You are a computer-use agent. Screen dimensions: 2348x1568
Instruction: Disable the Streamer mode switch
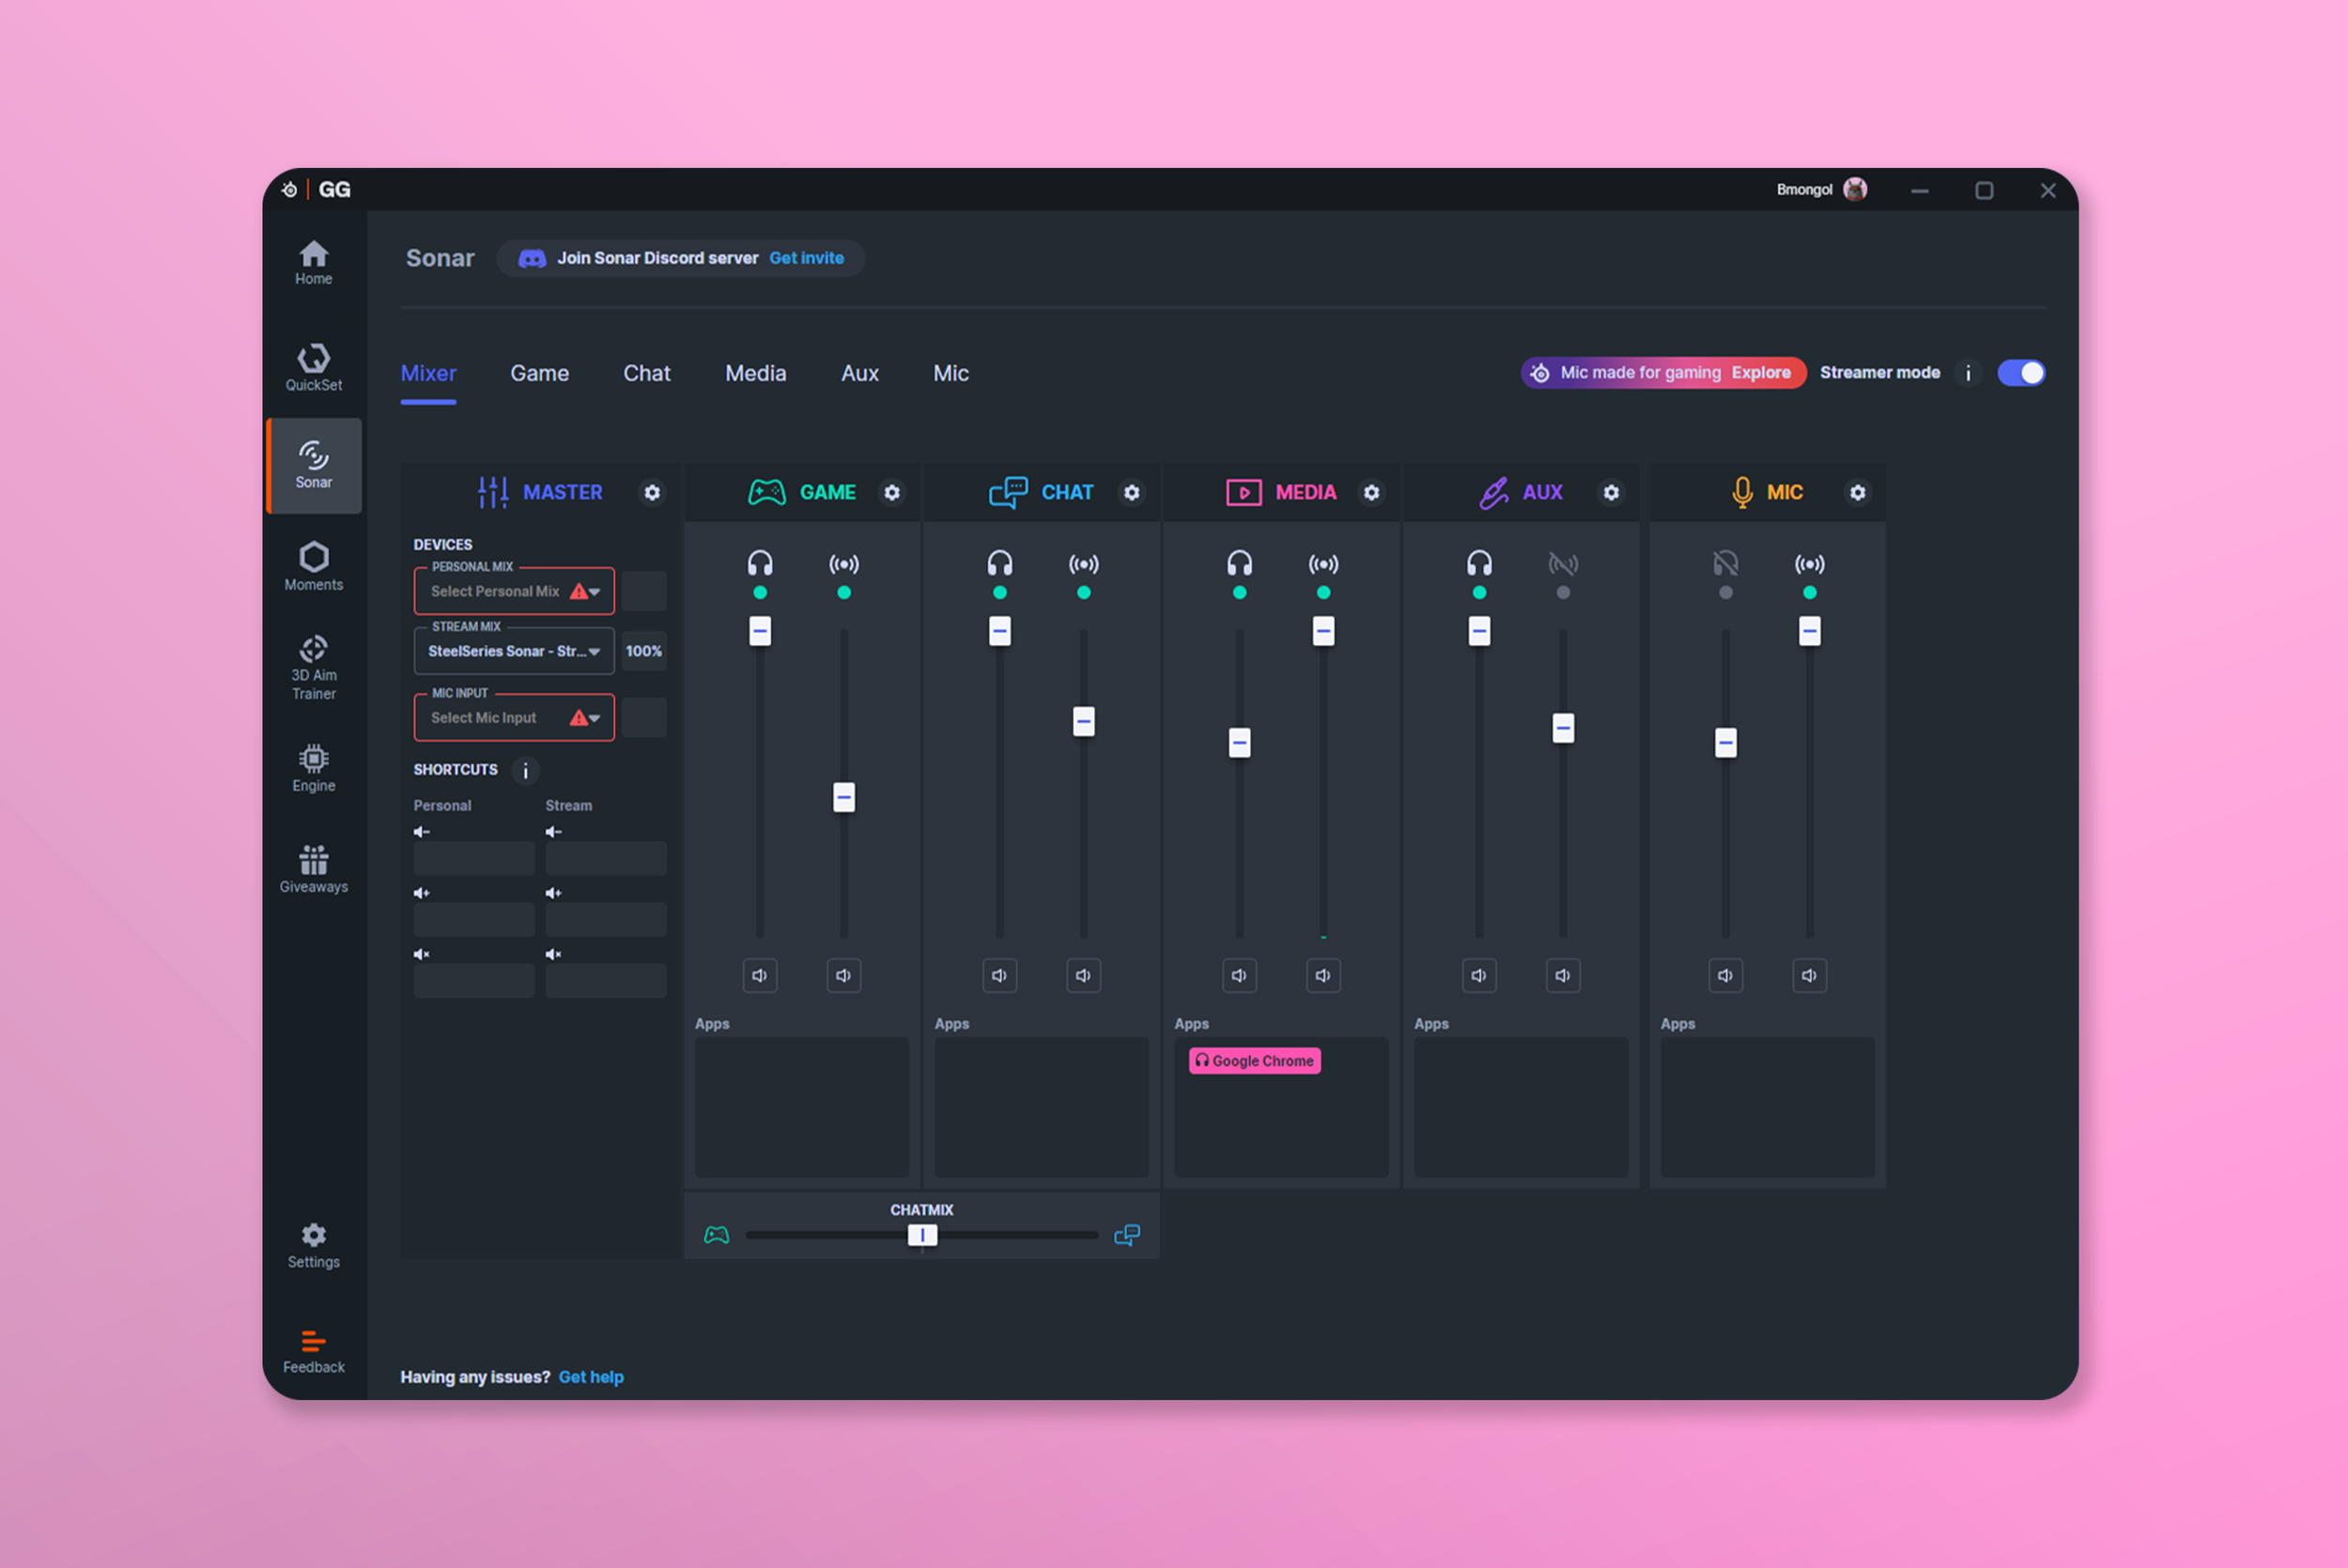(x=2021, y=373)
